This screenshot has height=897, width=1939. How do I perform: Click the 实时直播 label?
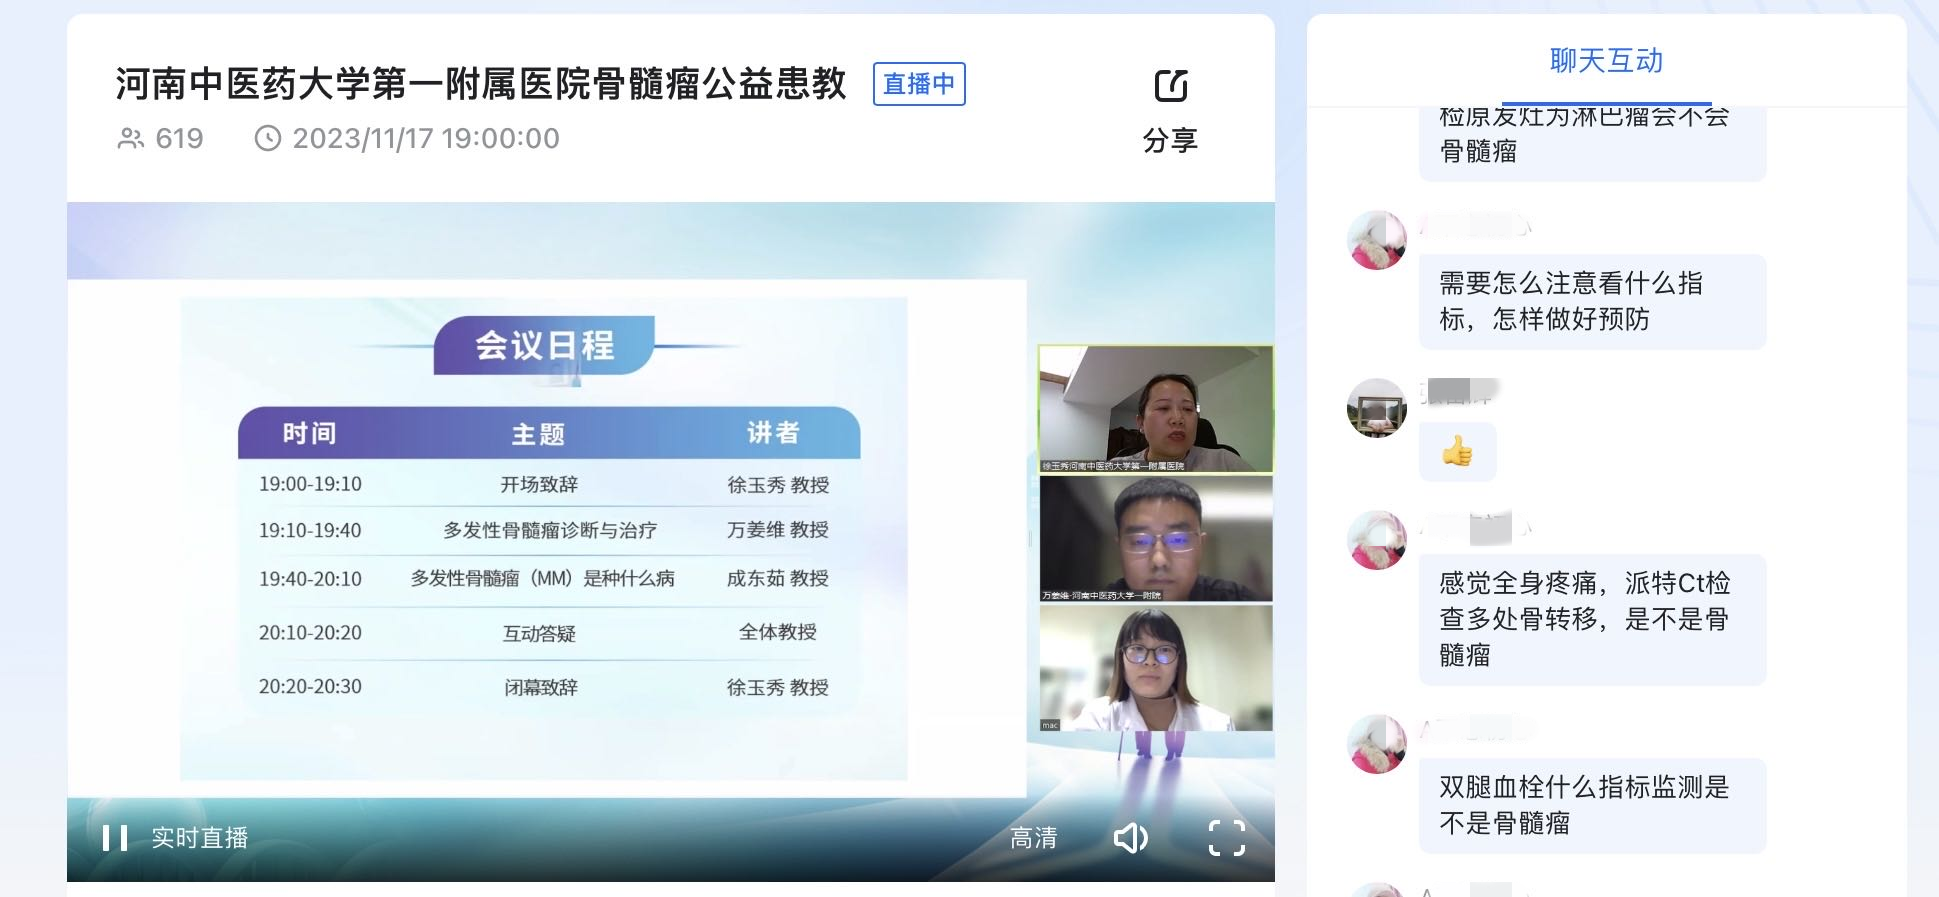200,838
